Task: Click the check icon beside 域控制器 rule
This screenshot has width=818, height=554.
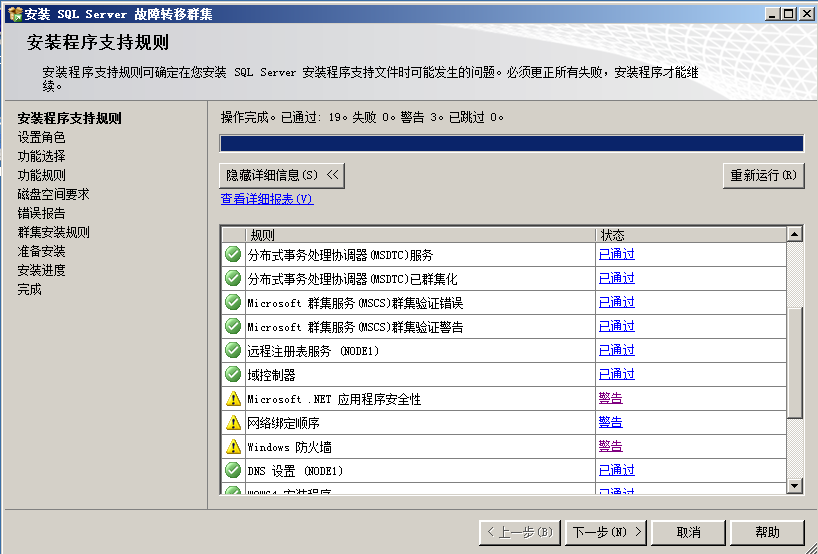Action: [x=233, y=374]
